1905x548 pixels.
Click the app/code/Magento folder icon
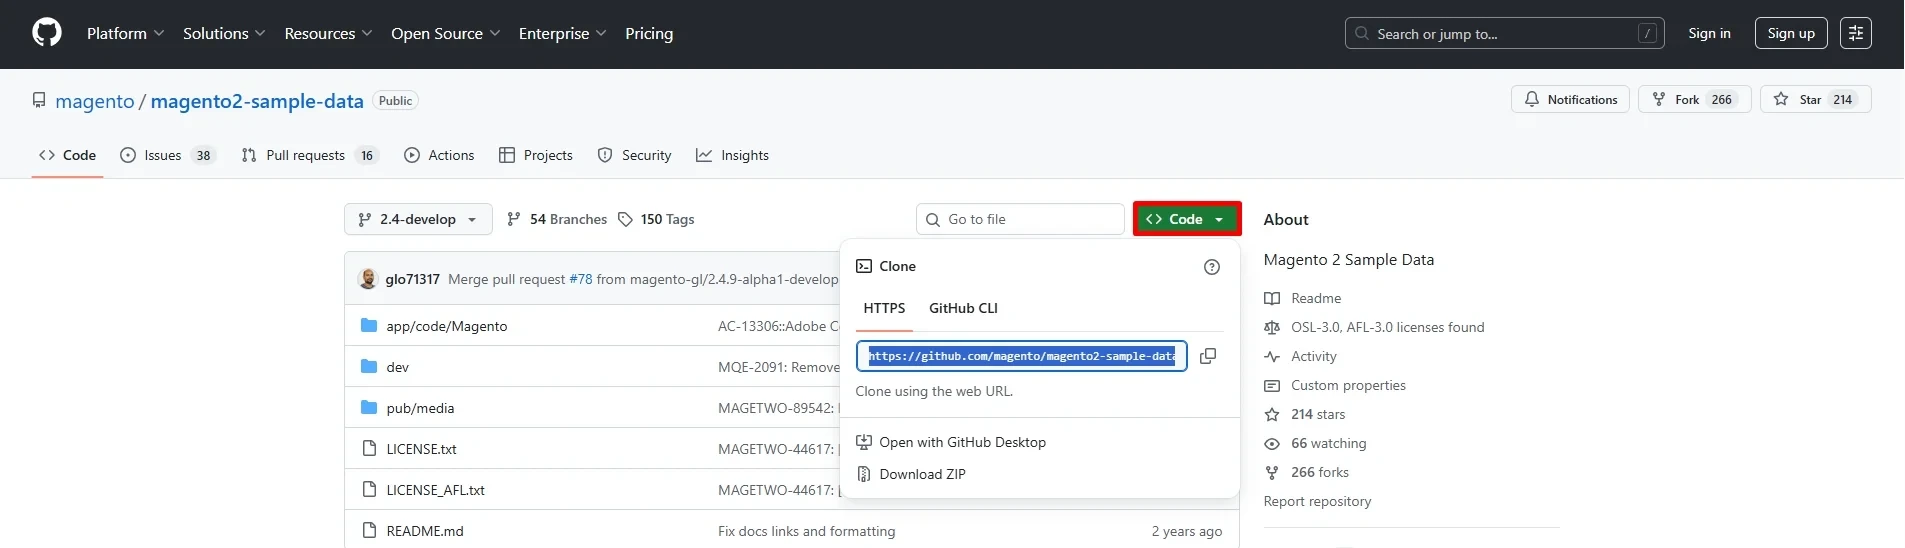click(369, 325)
